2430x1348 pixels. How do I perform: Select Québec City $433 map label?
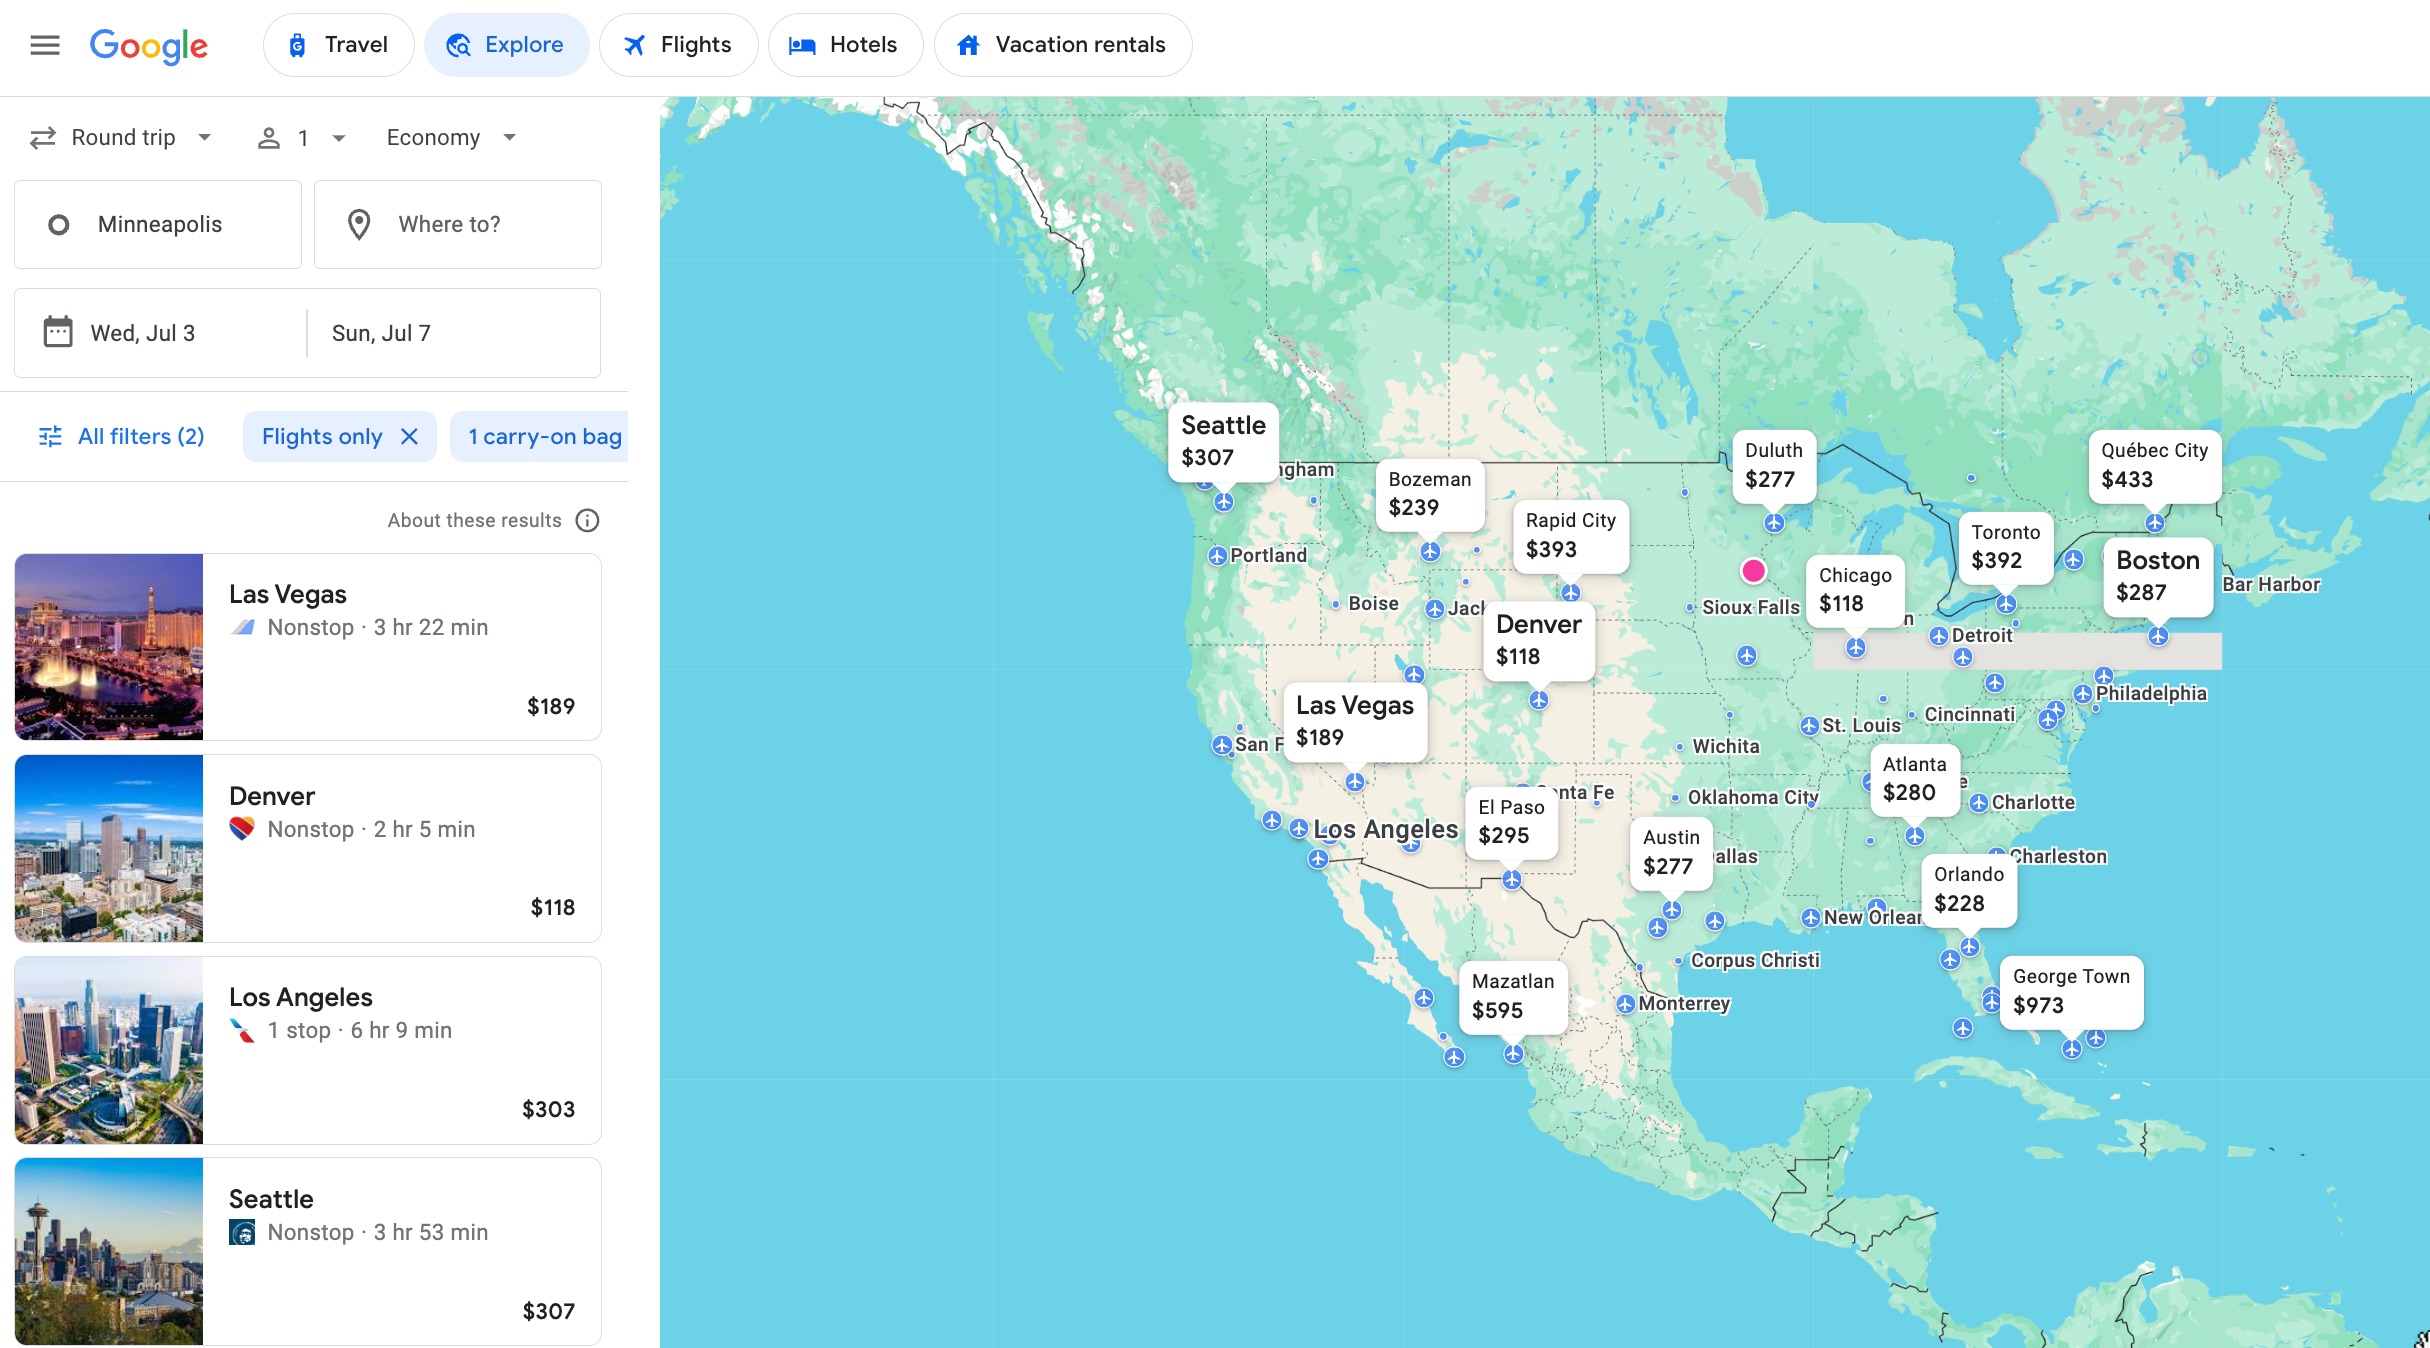2154,465
